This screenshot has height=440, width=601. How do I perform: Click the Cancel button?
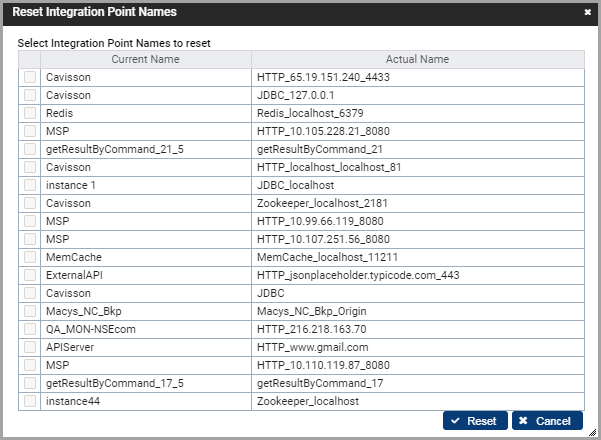(x=547, y=421)
